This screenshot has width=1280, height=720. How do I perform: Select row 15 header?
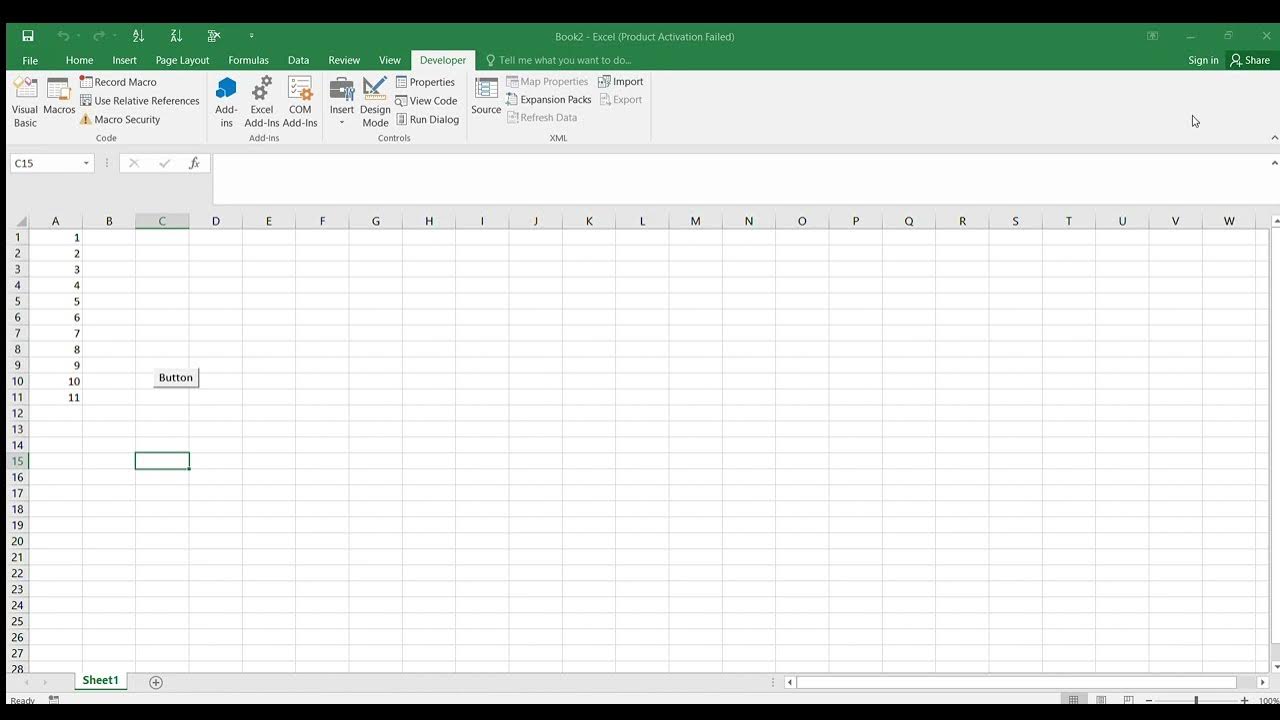(18, 461)
